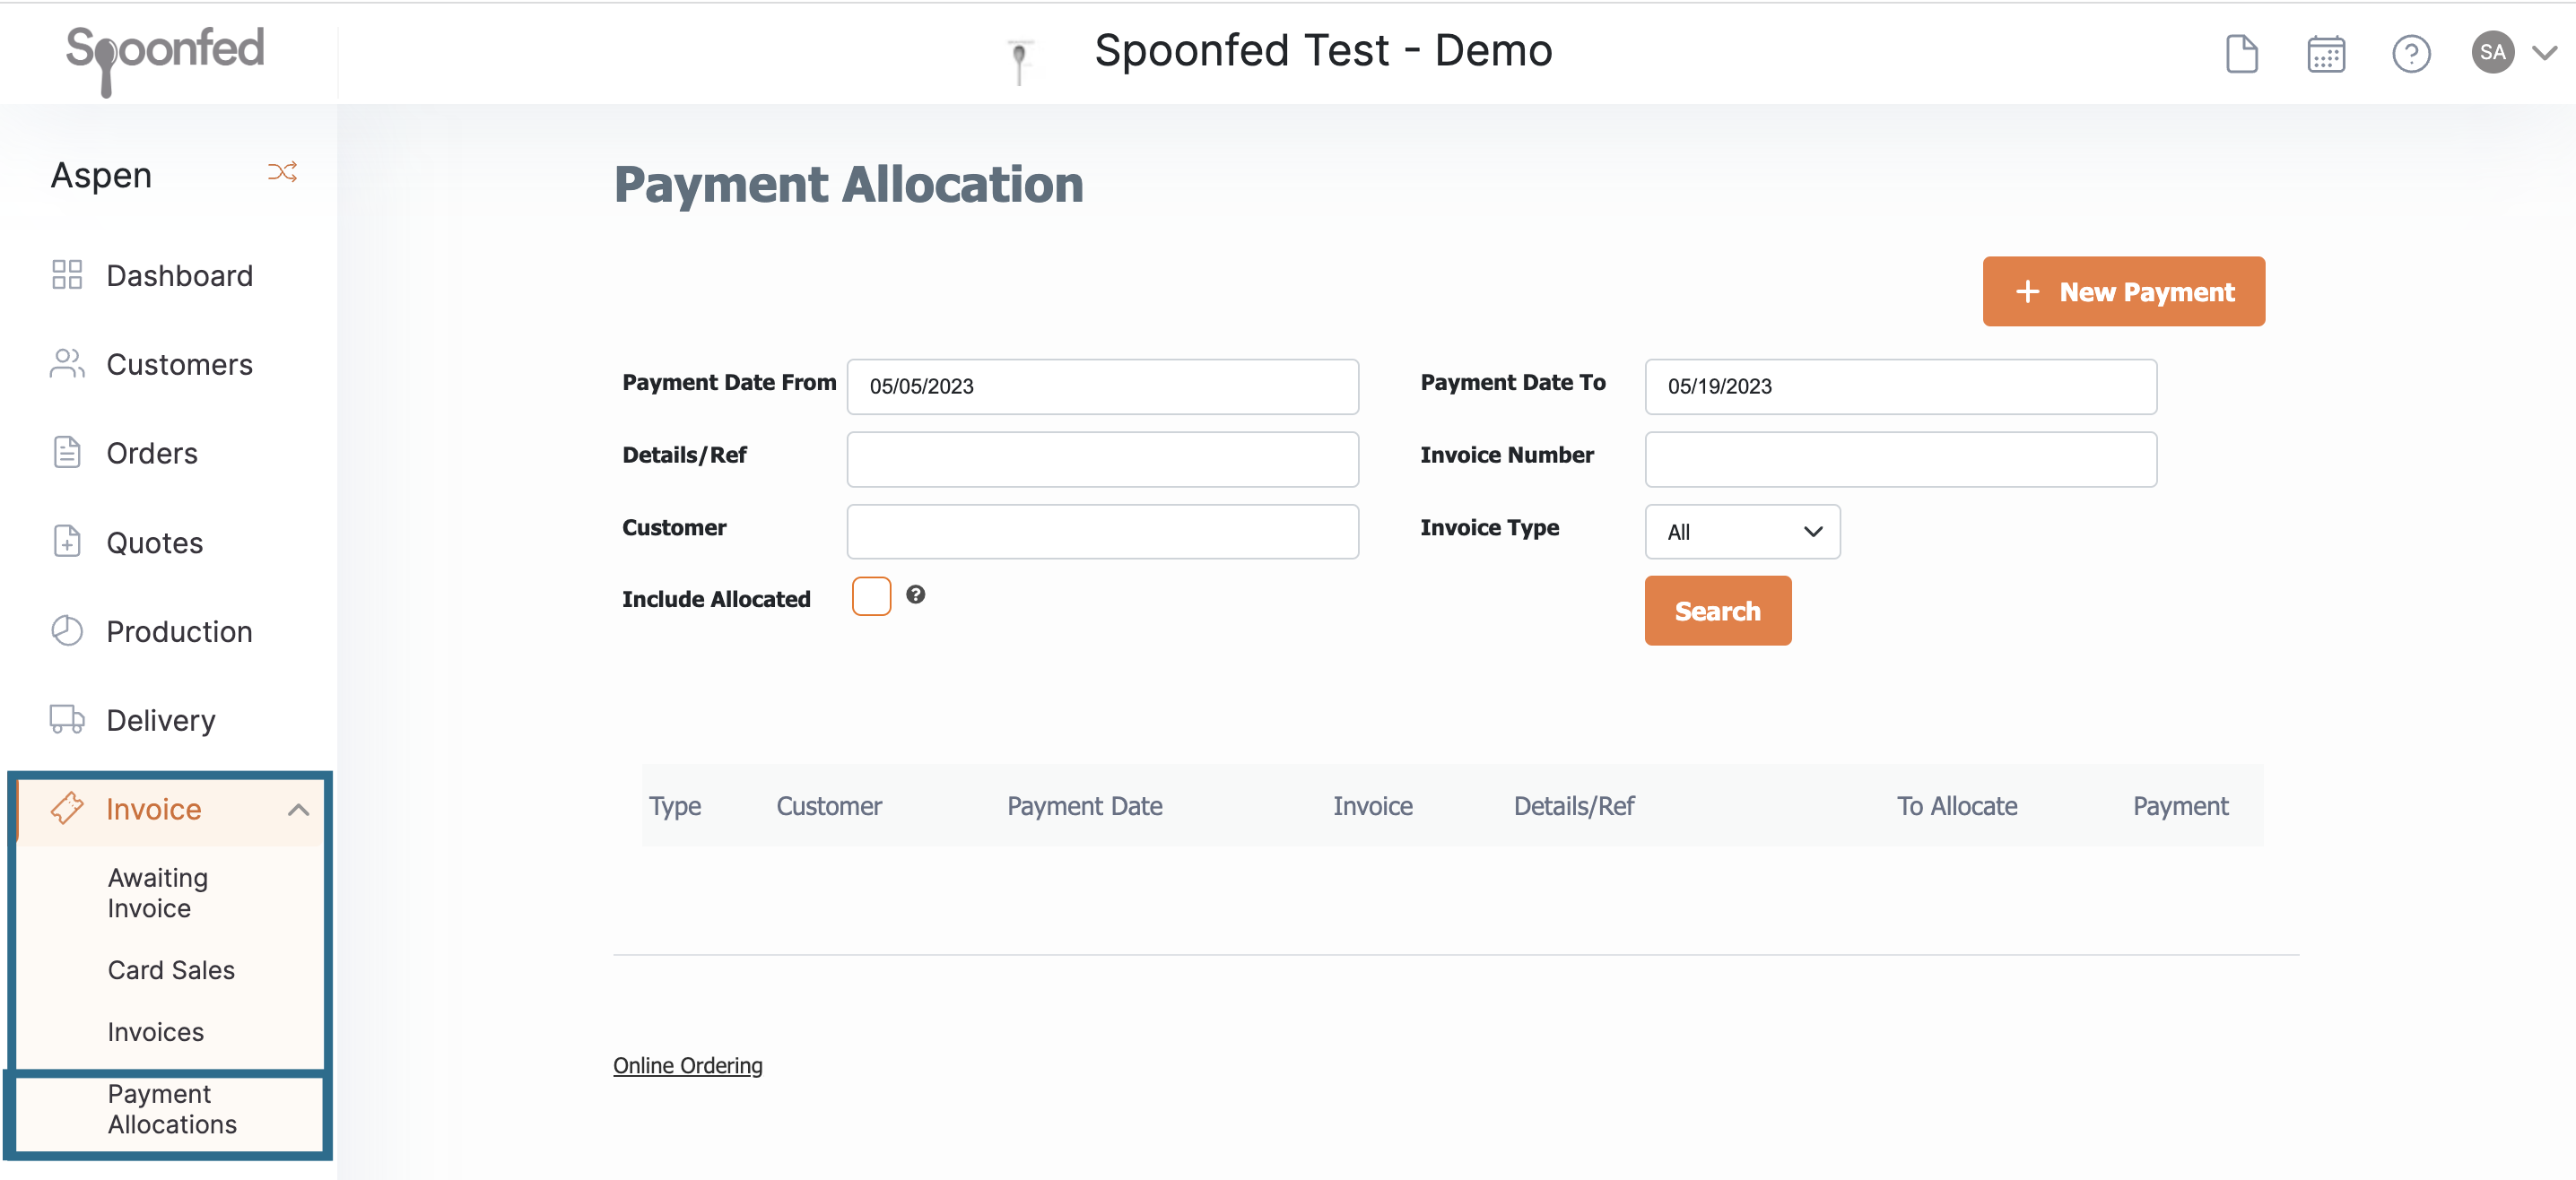Click the Delivery truck icon
The height and width of the screenshot is (1180, 2576).
pos(67,720)
